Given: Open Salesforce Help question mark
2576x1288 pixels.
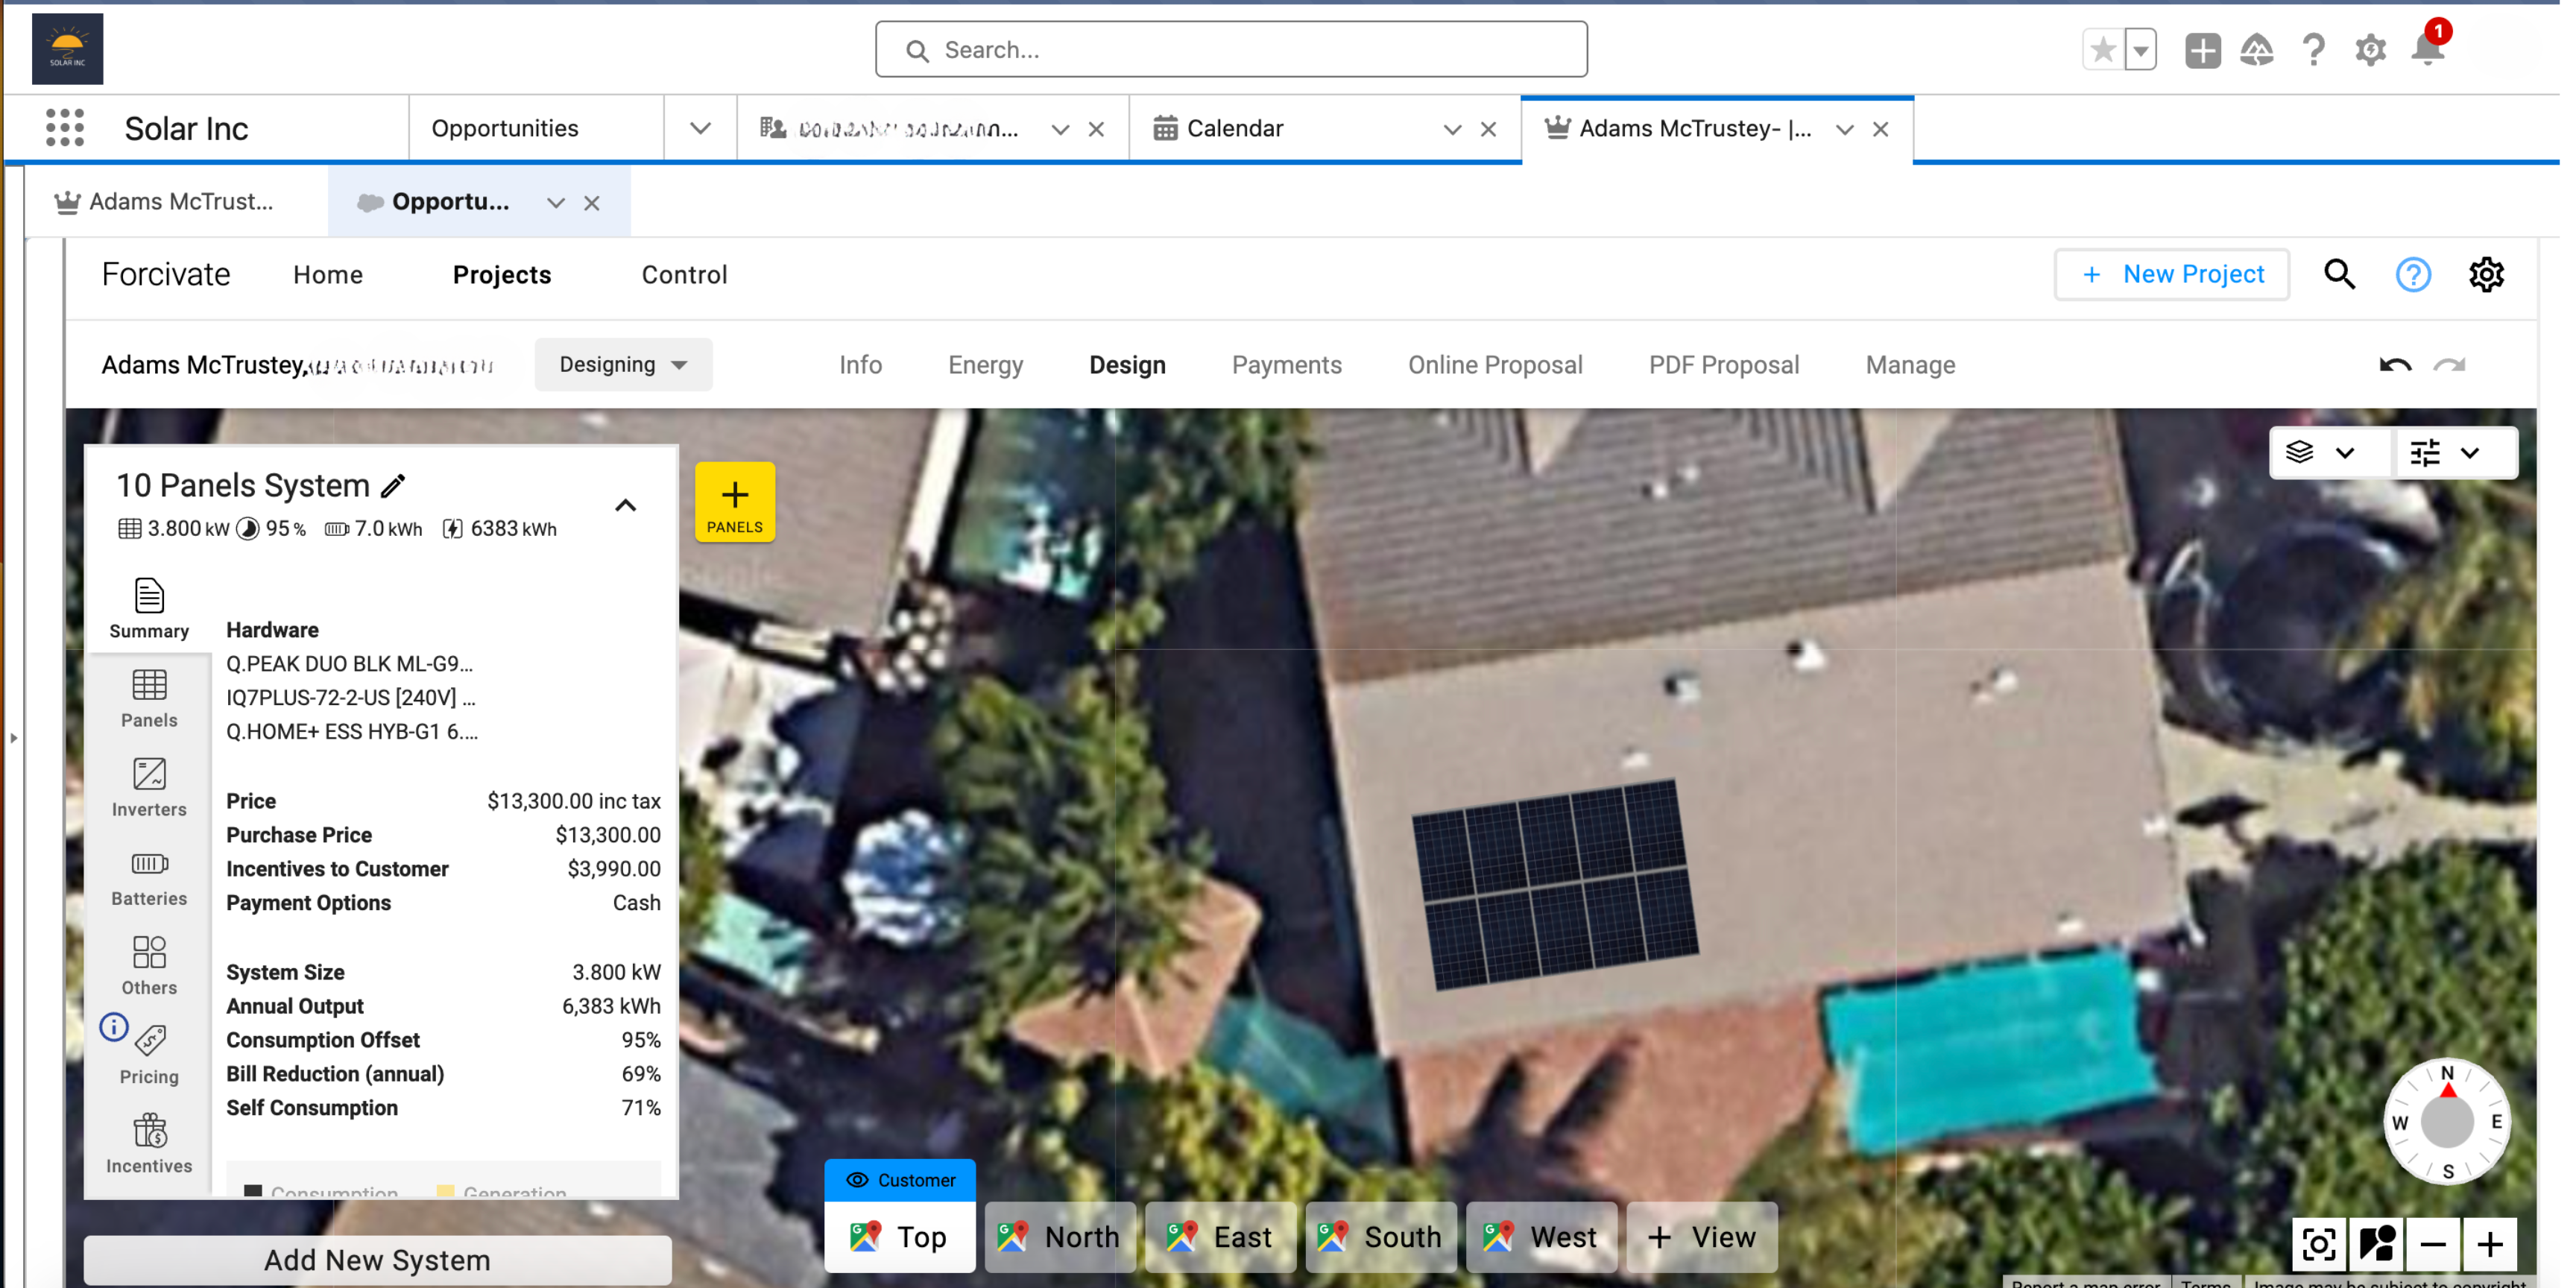Looking at the screenshot, I should pyautogui.click(x=2313, y=50).
